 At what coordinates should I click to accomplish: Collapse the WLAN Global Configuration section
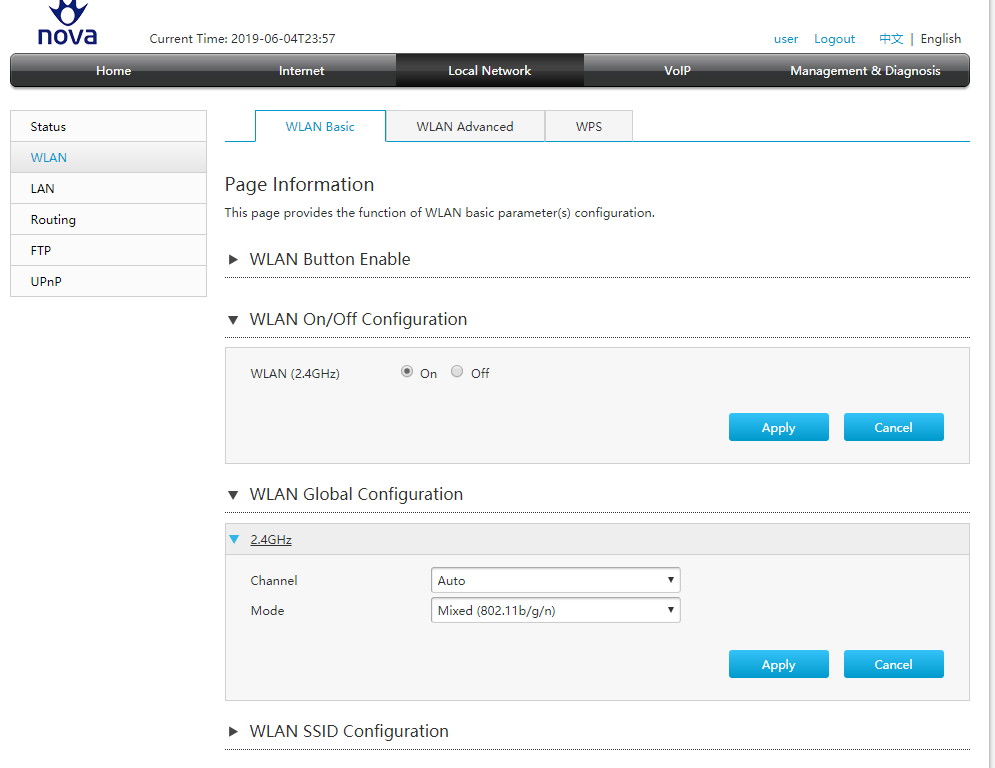(234, 494)
